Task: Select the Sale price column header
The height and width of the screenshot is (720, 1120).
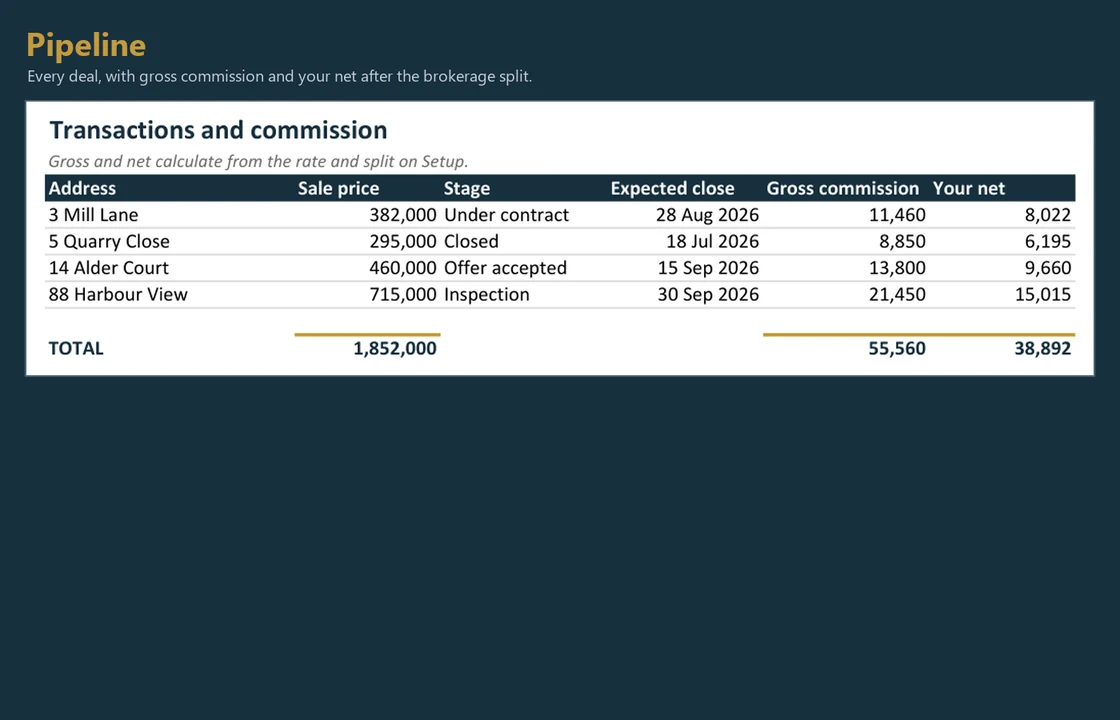Action: pos(339,189)
